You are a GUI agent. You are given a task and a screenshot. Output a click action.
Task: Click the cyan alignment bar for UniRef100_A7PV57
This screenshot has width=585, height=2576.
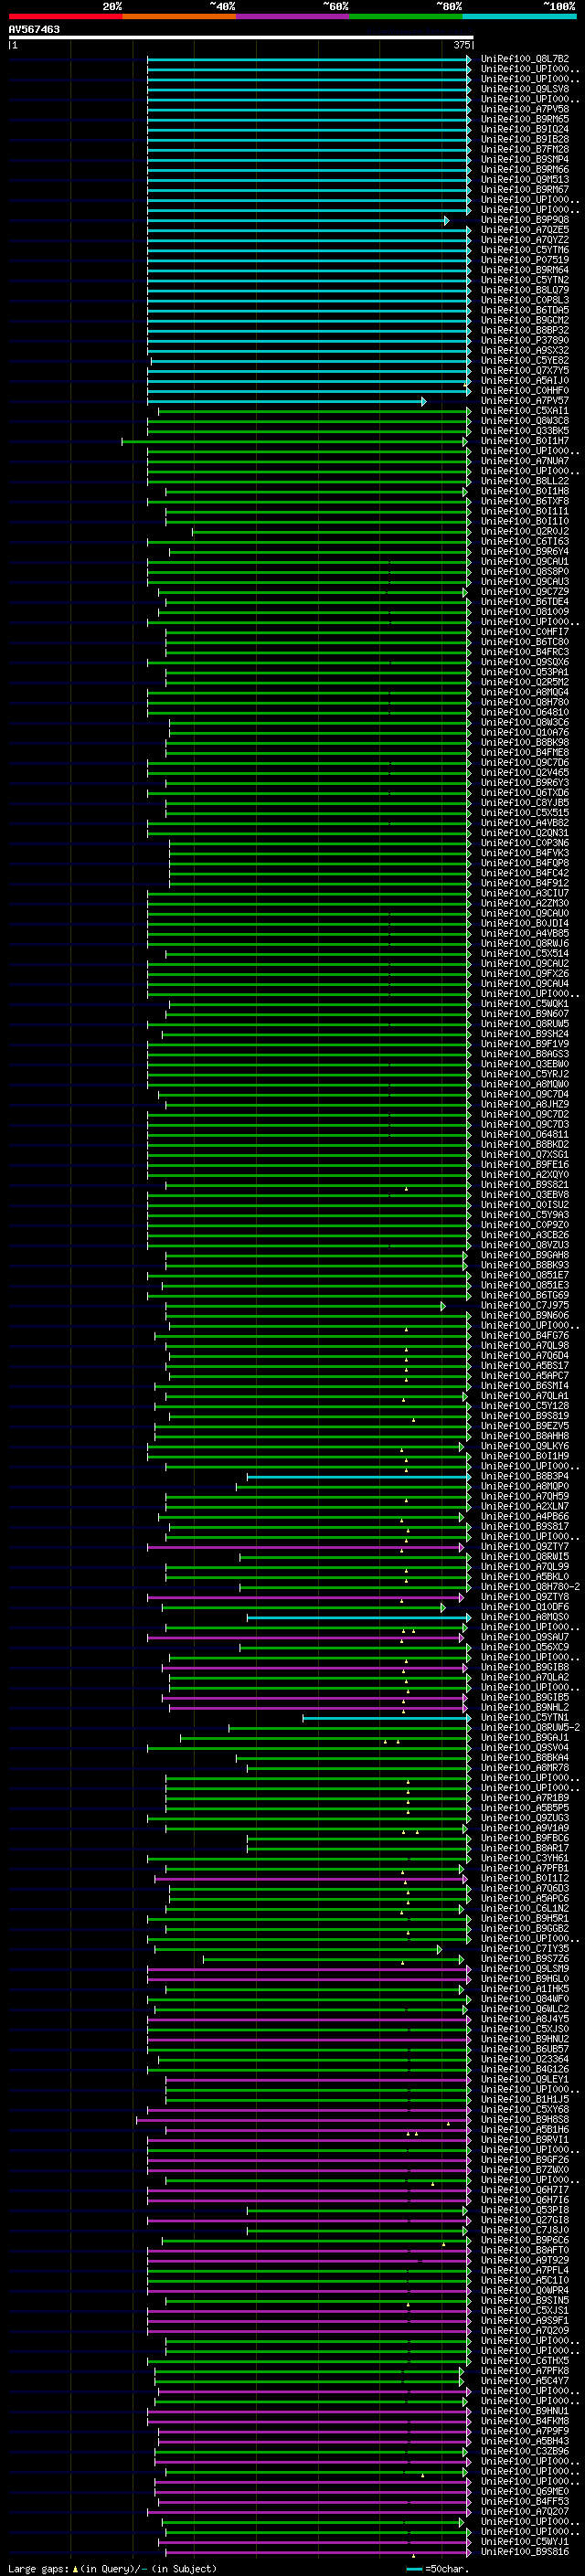(287, 401)
